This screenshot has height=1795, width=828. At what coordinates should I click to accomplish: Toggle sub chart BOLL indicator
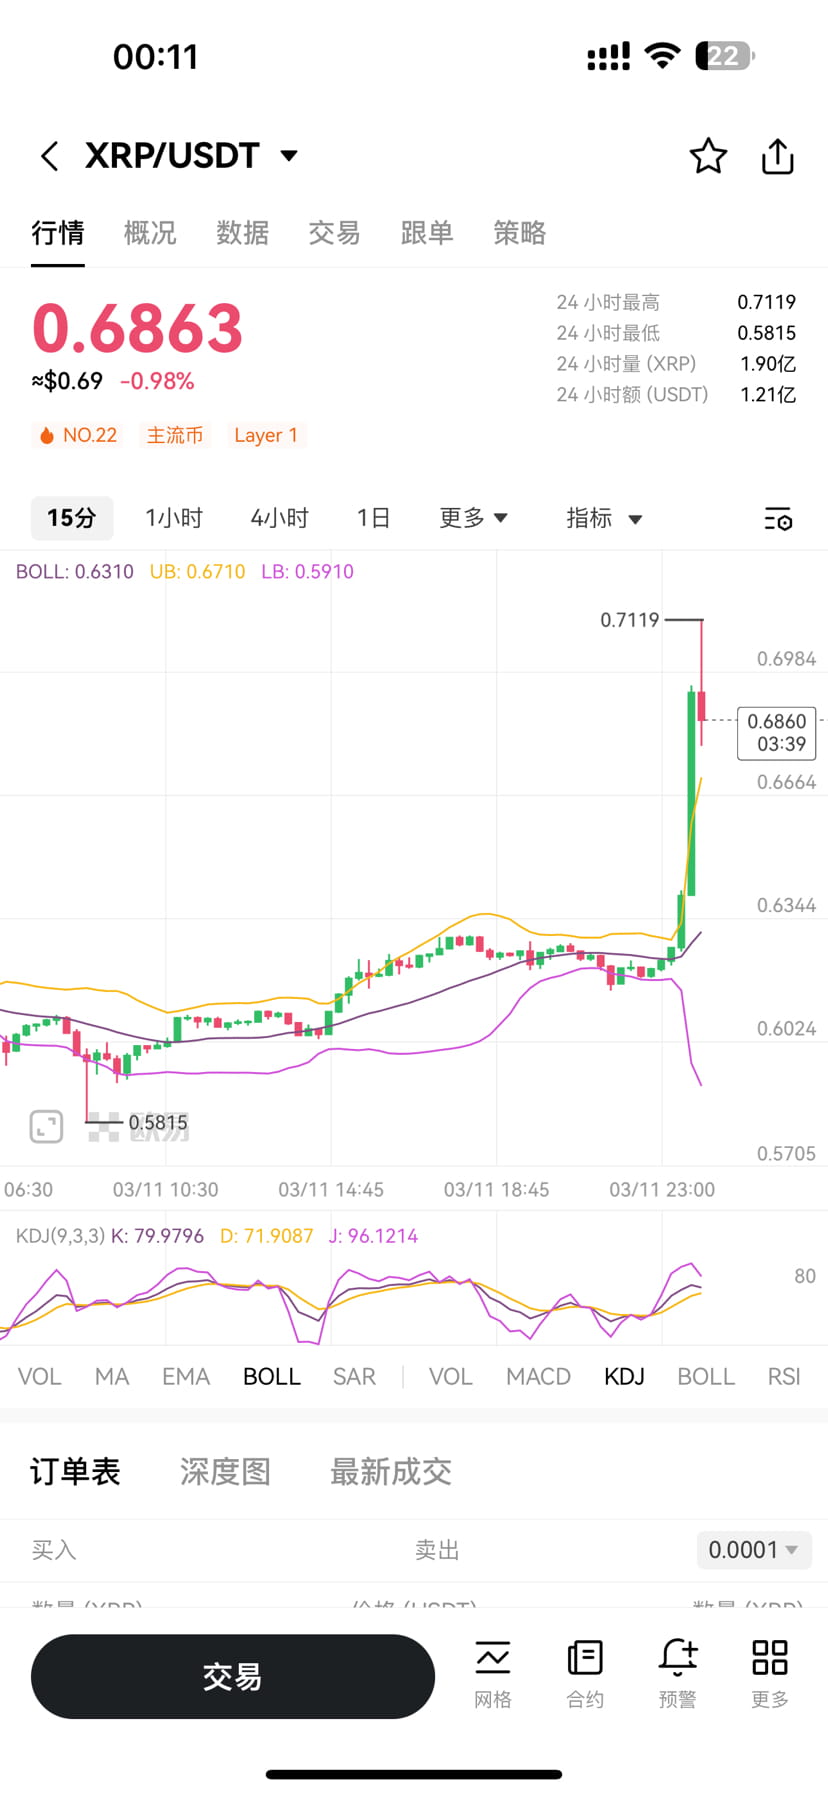[x=706, y=1377]
